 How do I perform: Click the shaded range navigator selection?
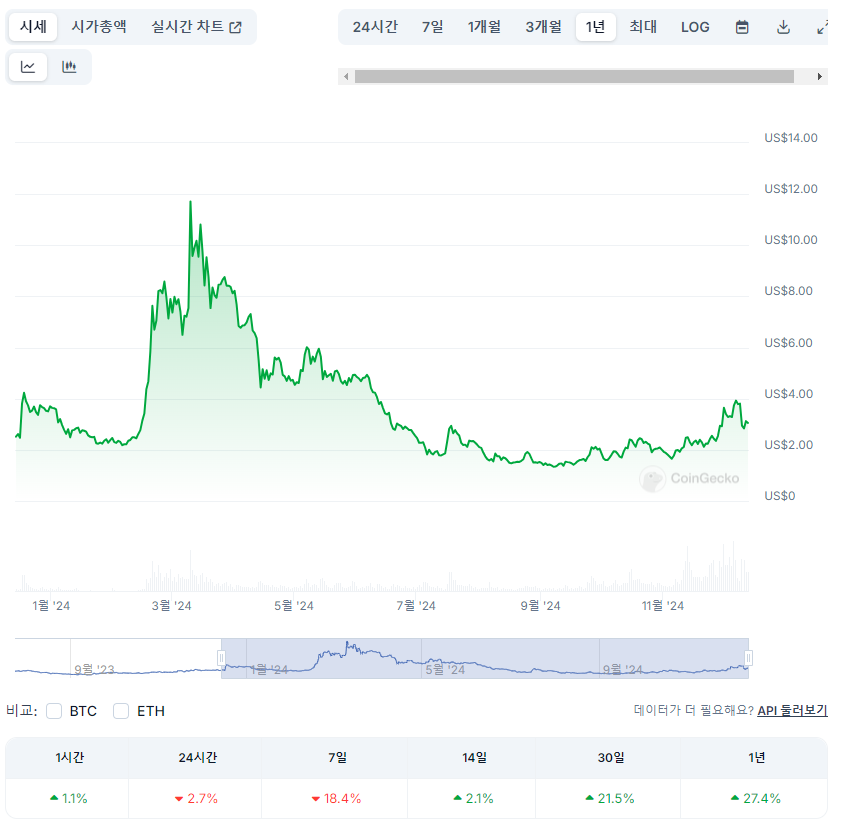pyautogui.click(x=485, y=658)
